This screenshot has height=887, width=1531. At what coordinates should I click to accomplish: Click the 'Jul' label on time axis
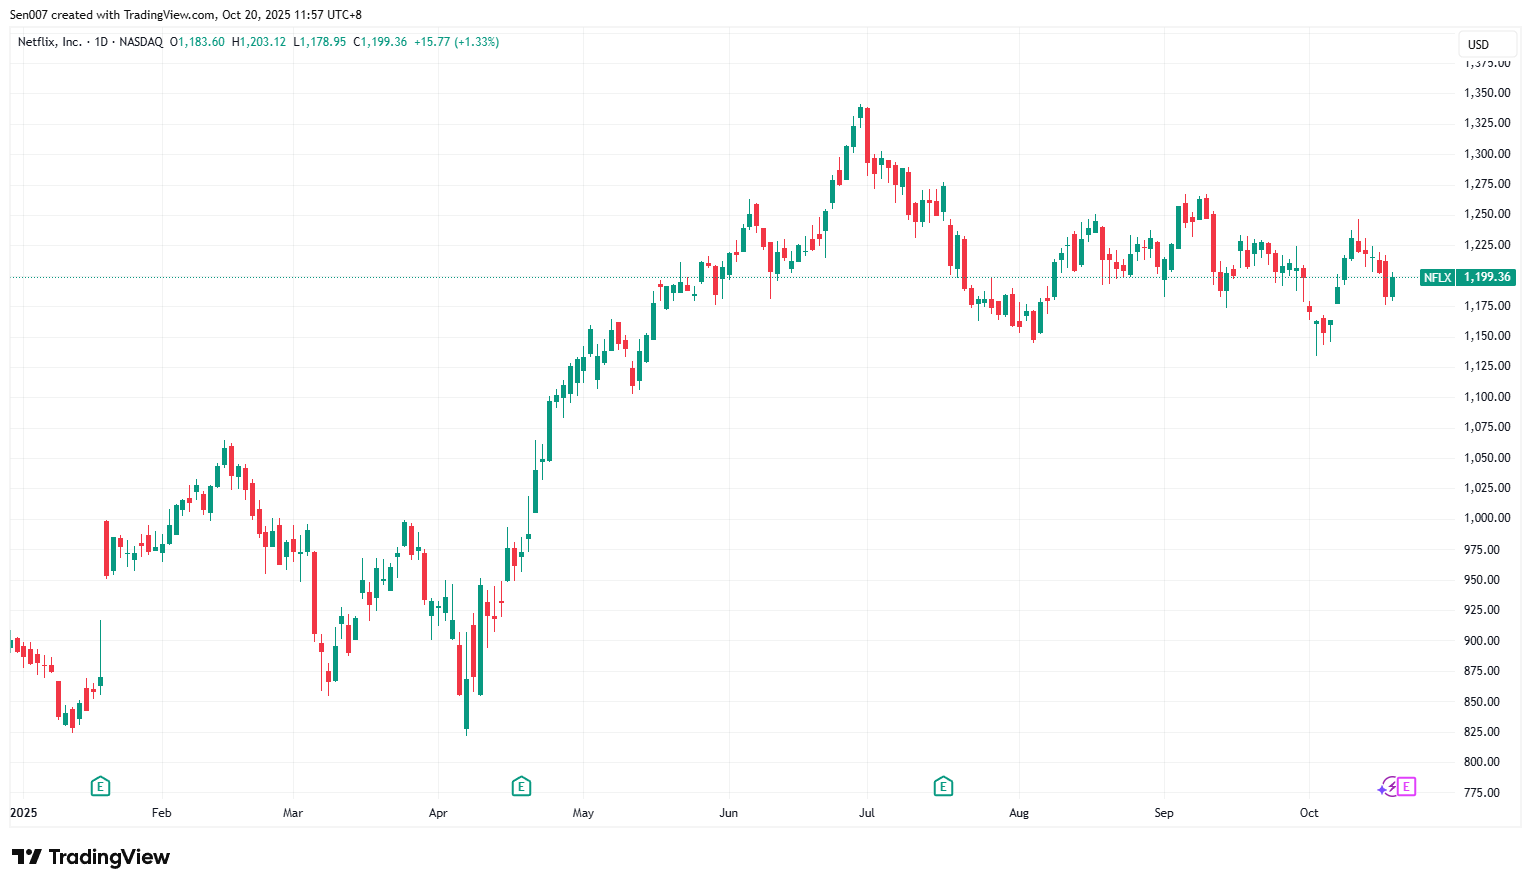tap(867, 813)
